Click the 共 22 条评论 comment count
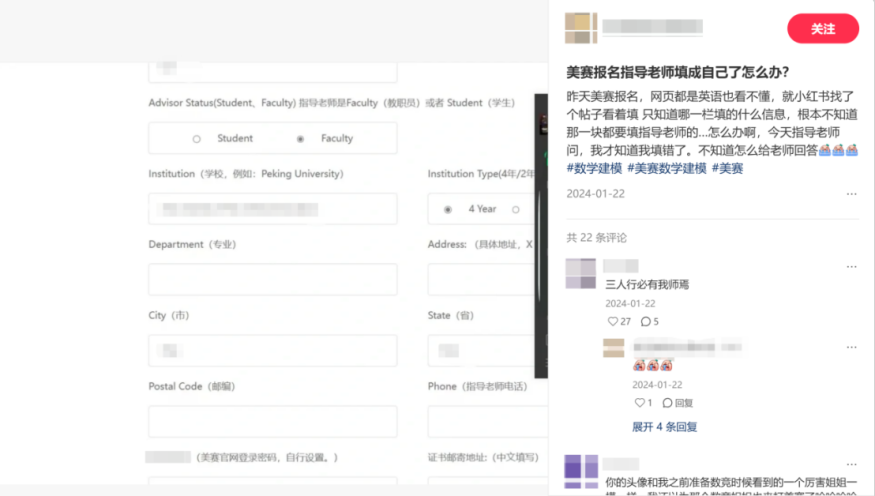 tap(597, 238)
